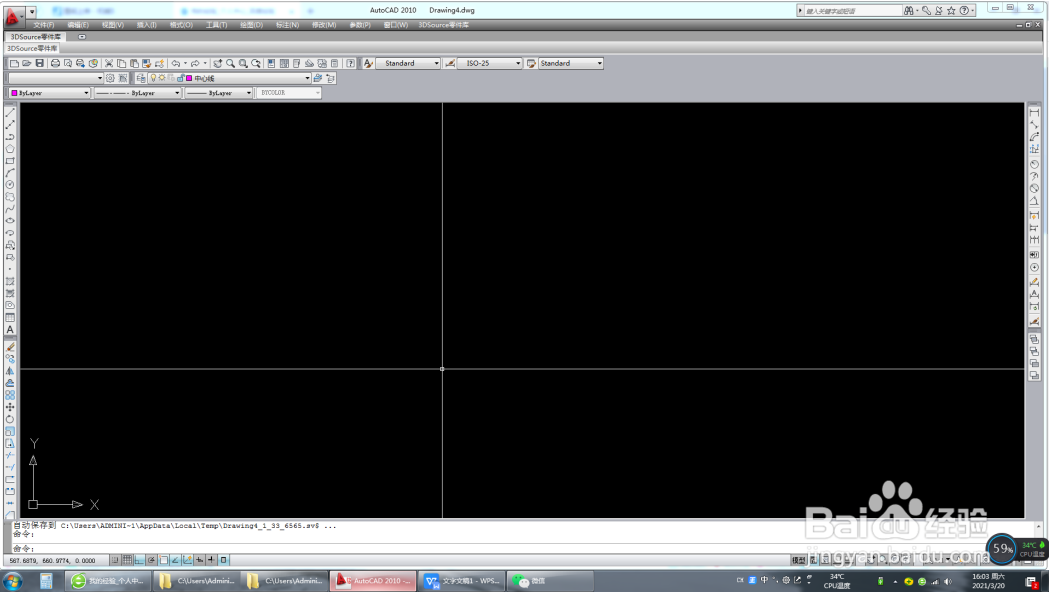Click the Match Properties brush icon
Image resolution: width=1049 pixels, height=592 pixels.
click(x=146, y=64)
